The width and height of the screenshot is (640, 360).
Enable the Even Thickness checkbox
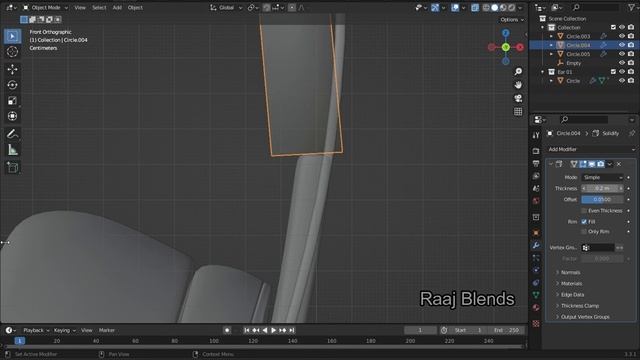584,211
